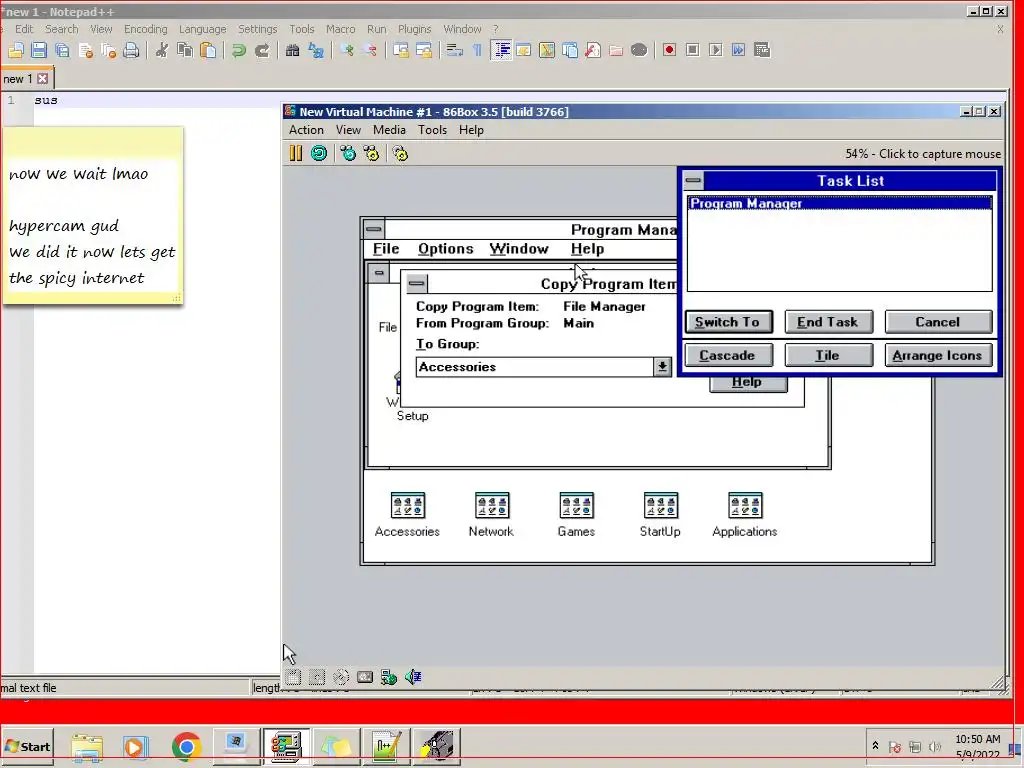
Task: Click Cancel in the Task List
Action: pyautogui.click(x=938, y=322)
